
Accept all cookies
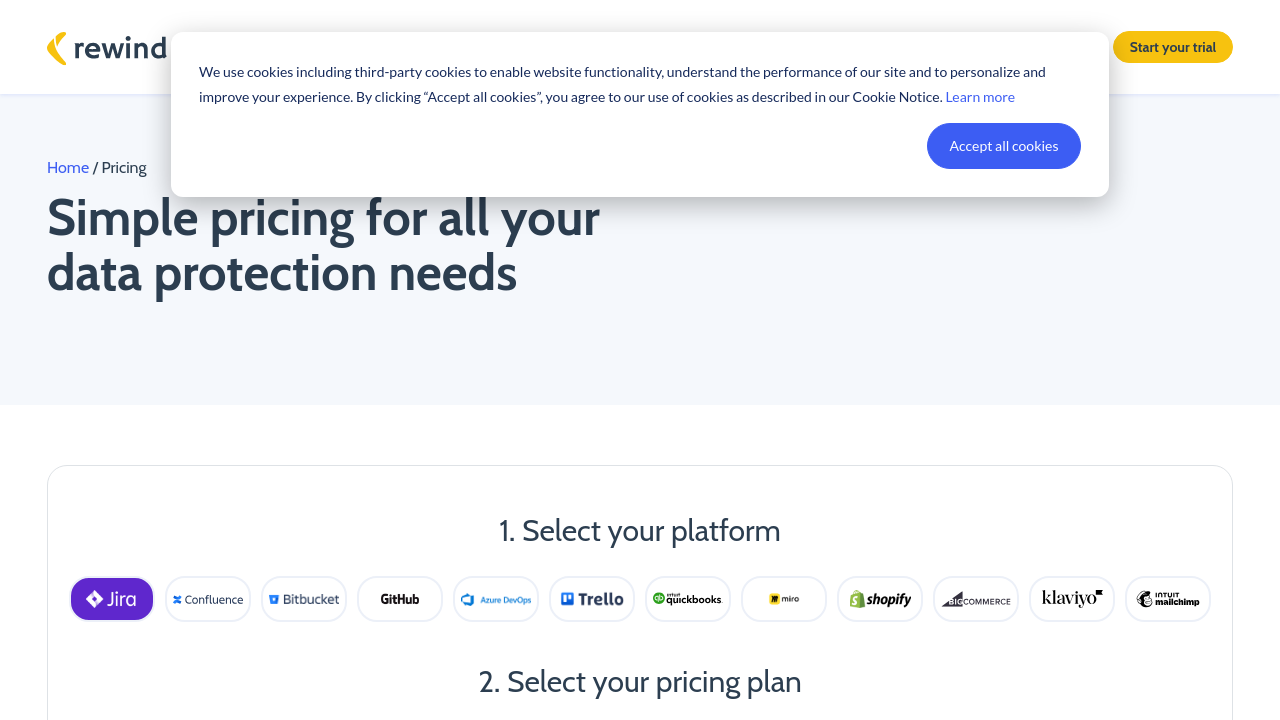1003,146
